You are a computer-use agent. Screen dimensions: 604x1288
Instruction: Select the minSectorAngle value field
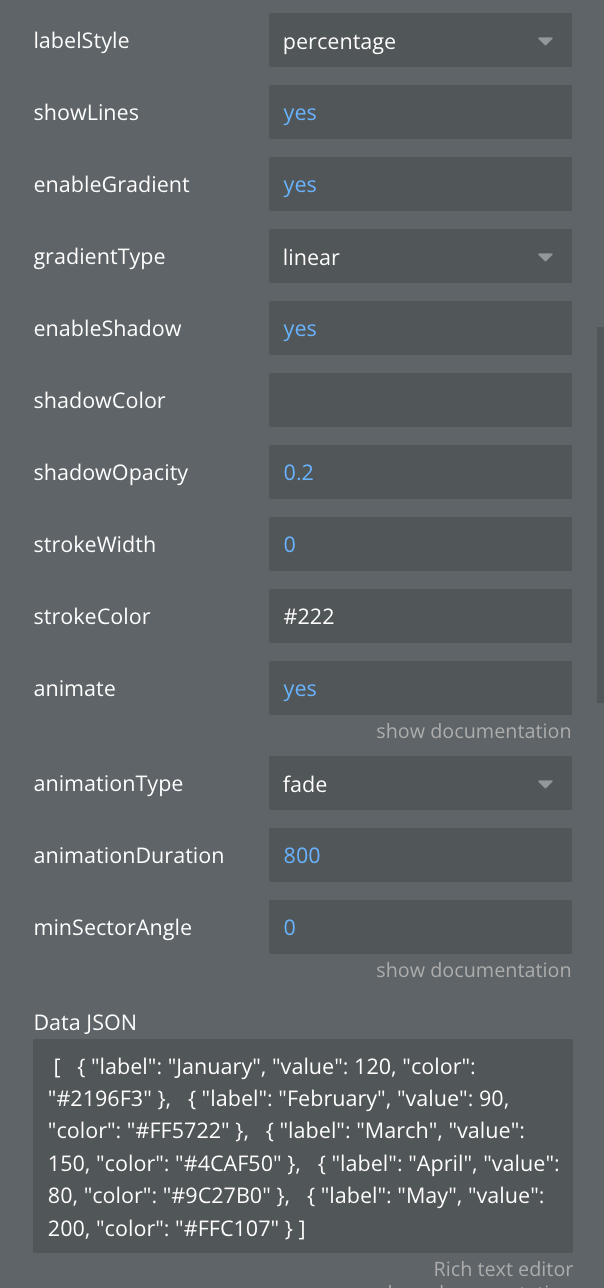419,928
